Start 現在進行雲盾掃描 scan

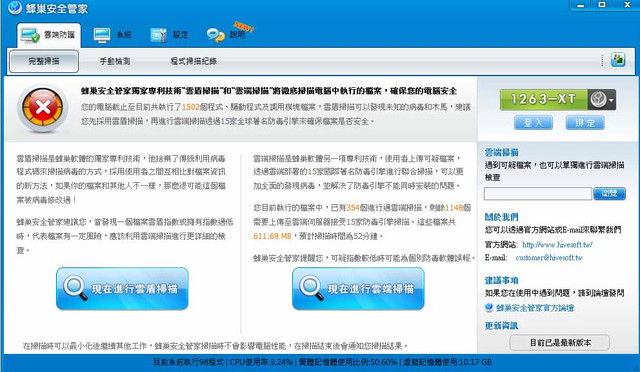point(122,289)
